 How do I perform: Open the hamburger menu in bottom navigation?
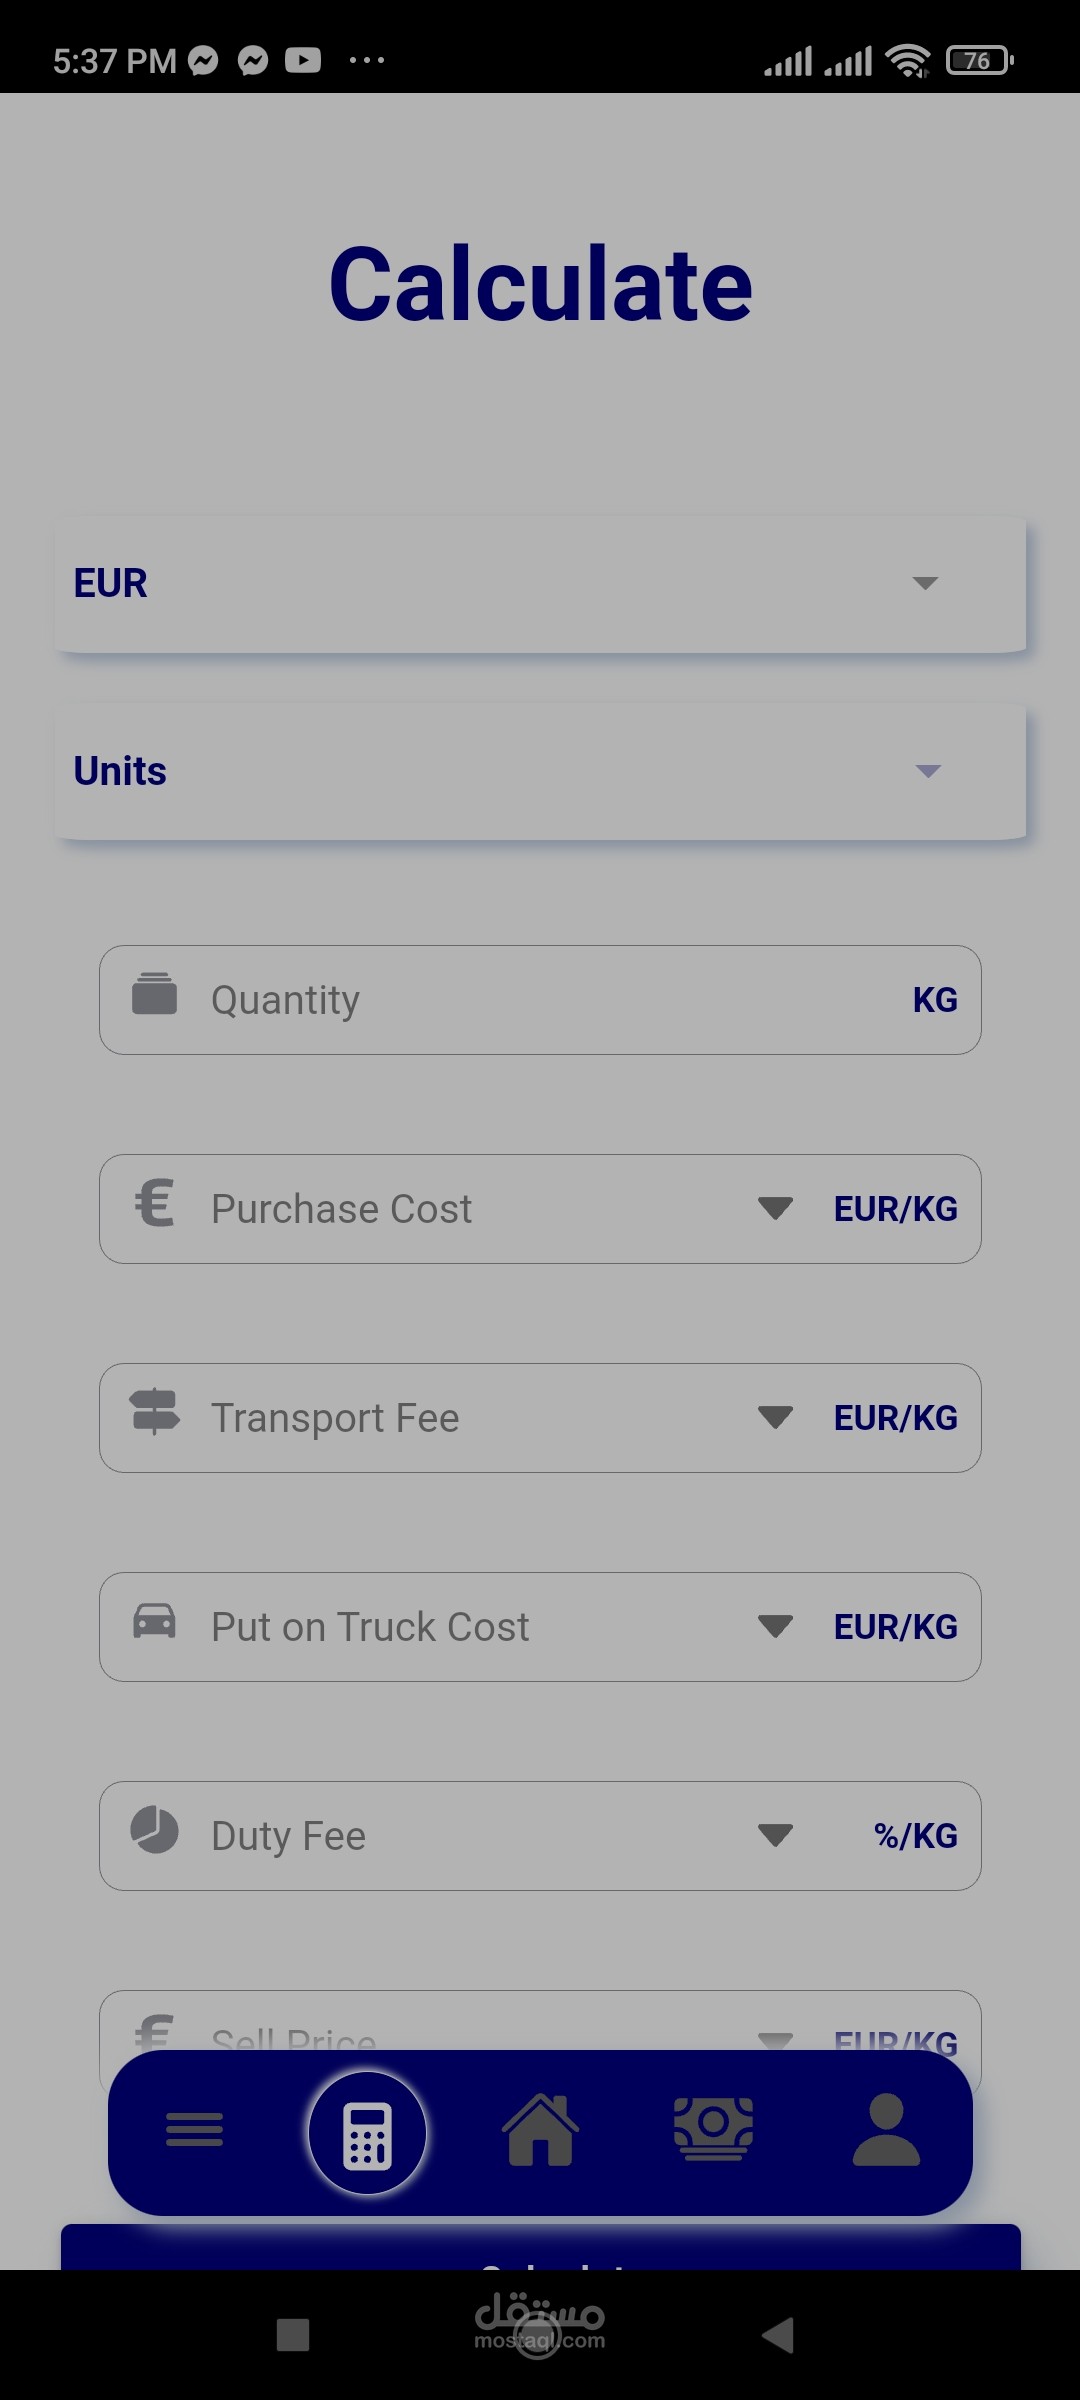[x=194, y=2130]
